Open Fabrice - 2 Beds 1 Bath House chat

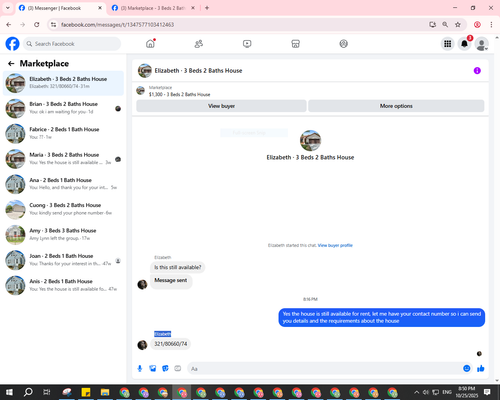pyautogui.click(x=63, y=133)
